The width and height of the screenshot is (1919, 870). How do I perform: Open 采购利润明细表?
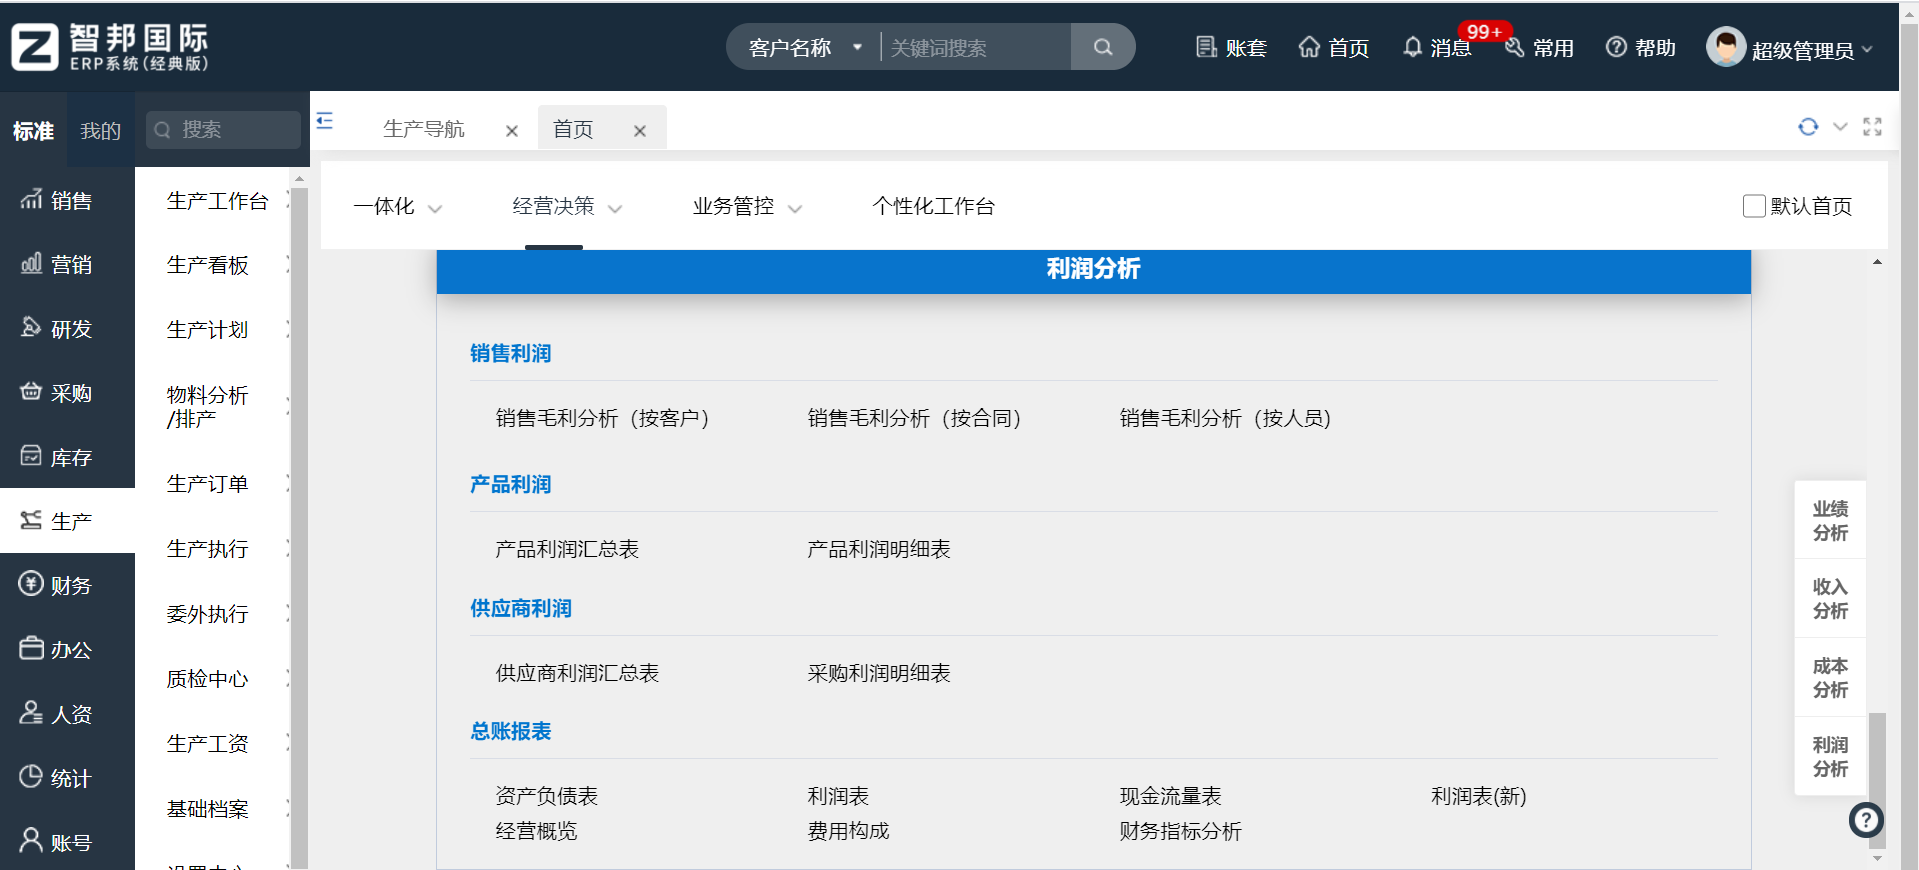879,673
